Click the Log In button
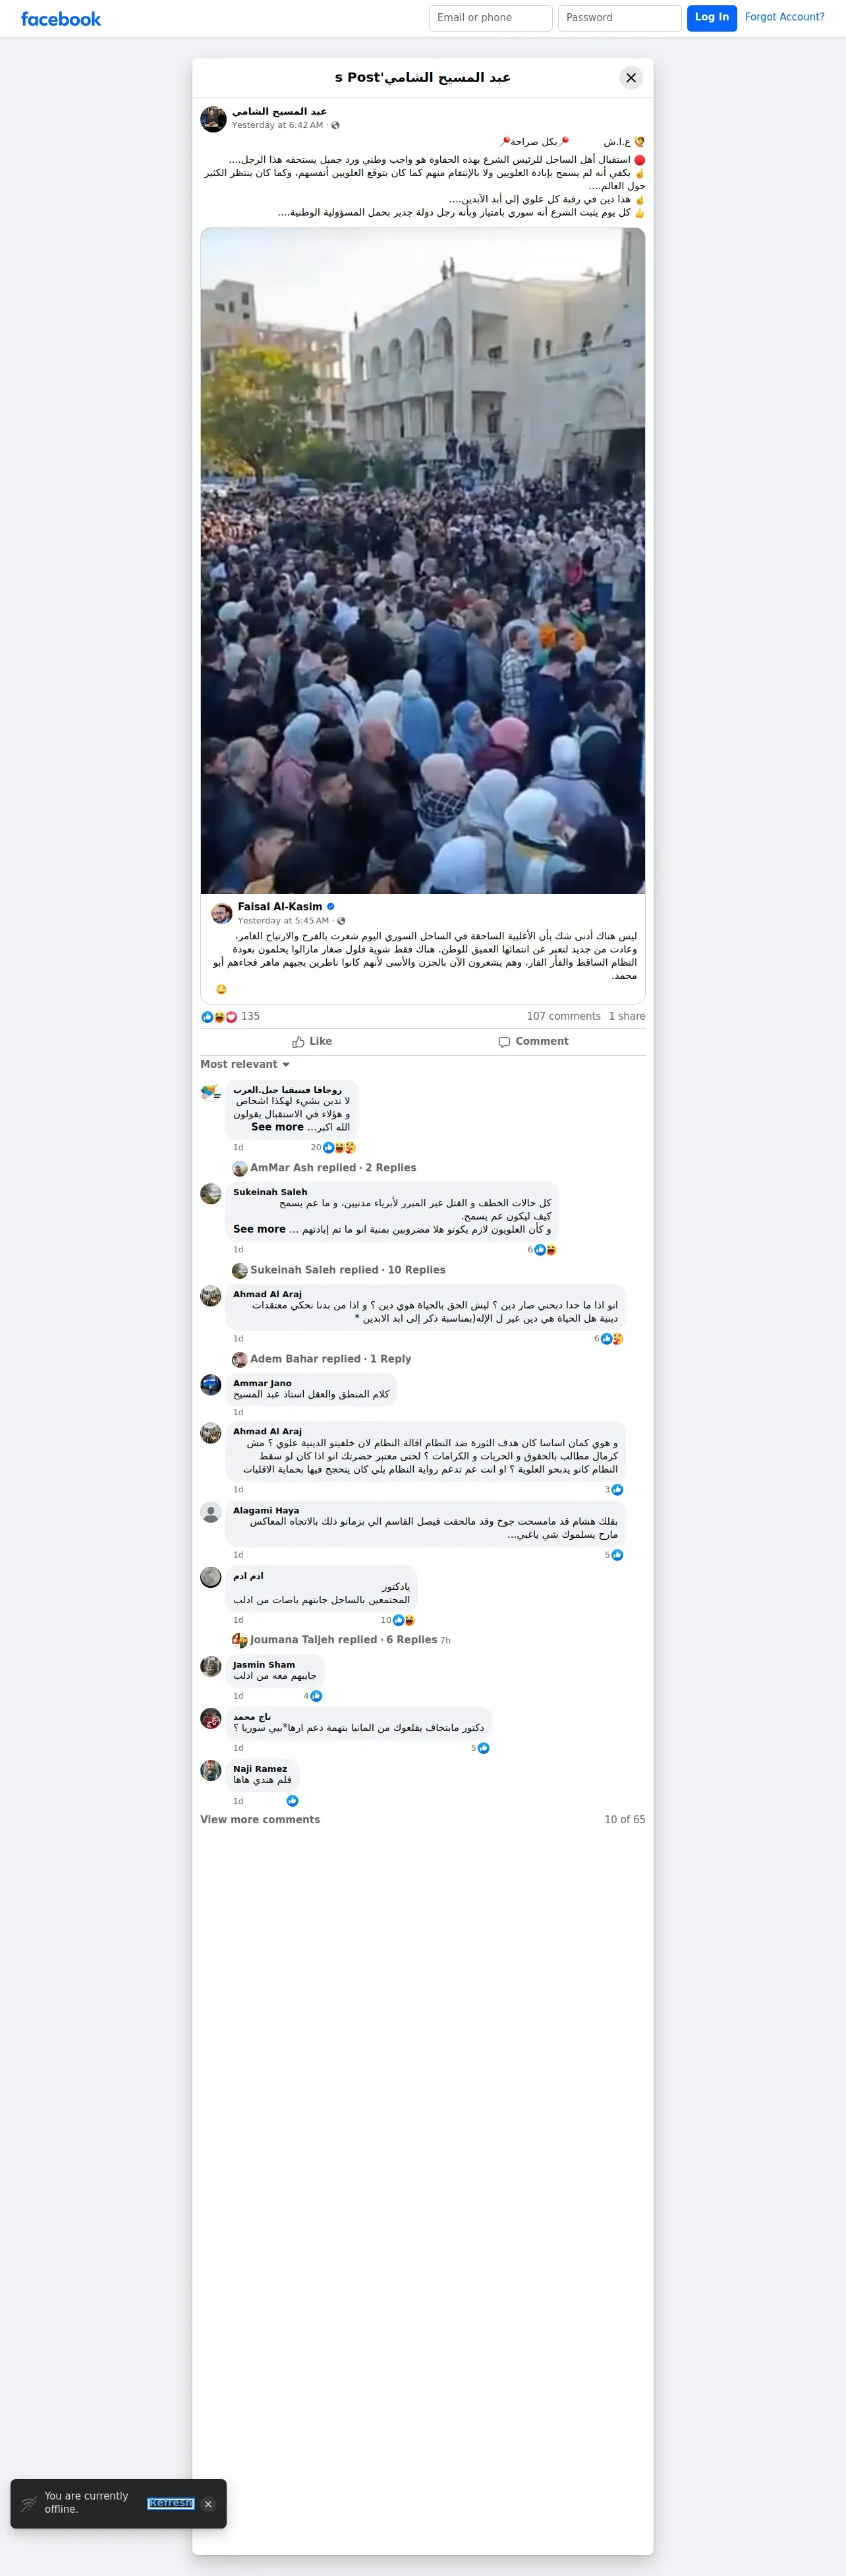Viewport: 846px width, 2576px height. (x=712, y=18)
